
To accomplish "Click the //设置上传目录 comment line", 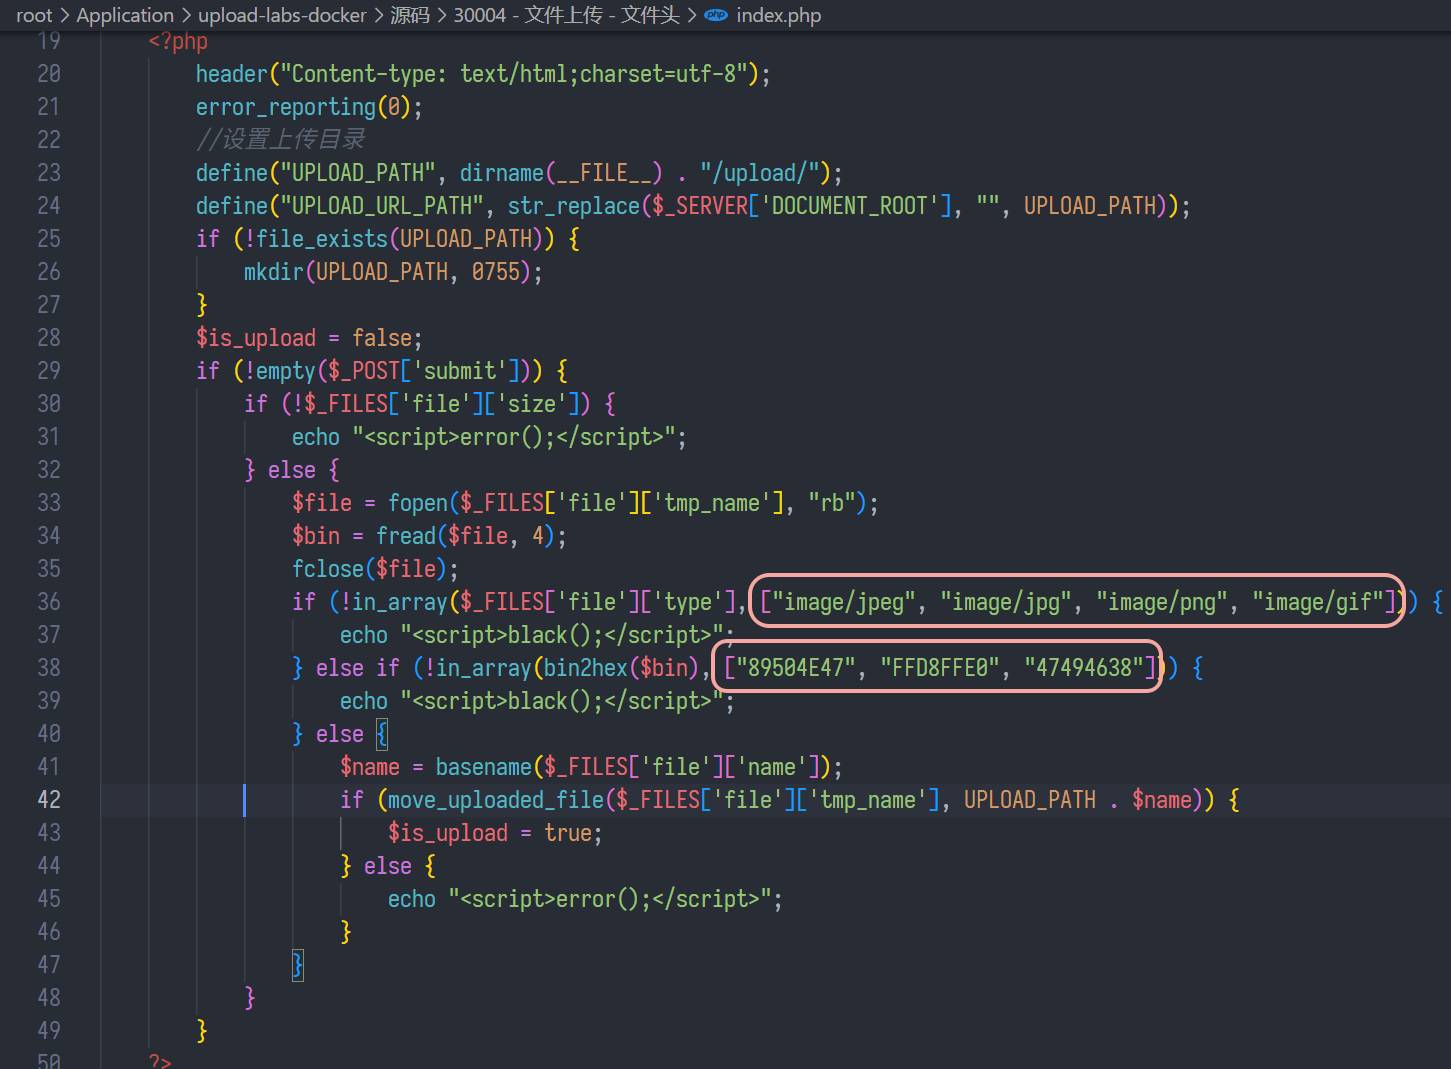I will (280, 139).
